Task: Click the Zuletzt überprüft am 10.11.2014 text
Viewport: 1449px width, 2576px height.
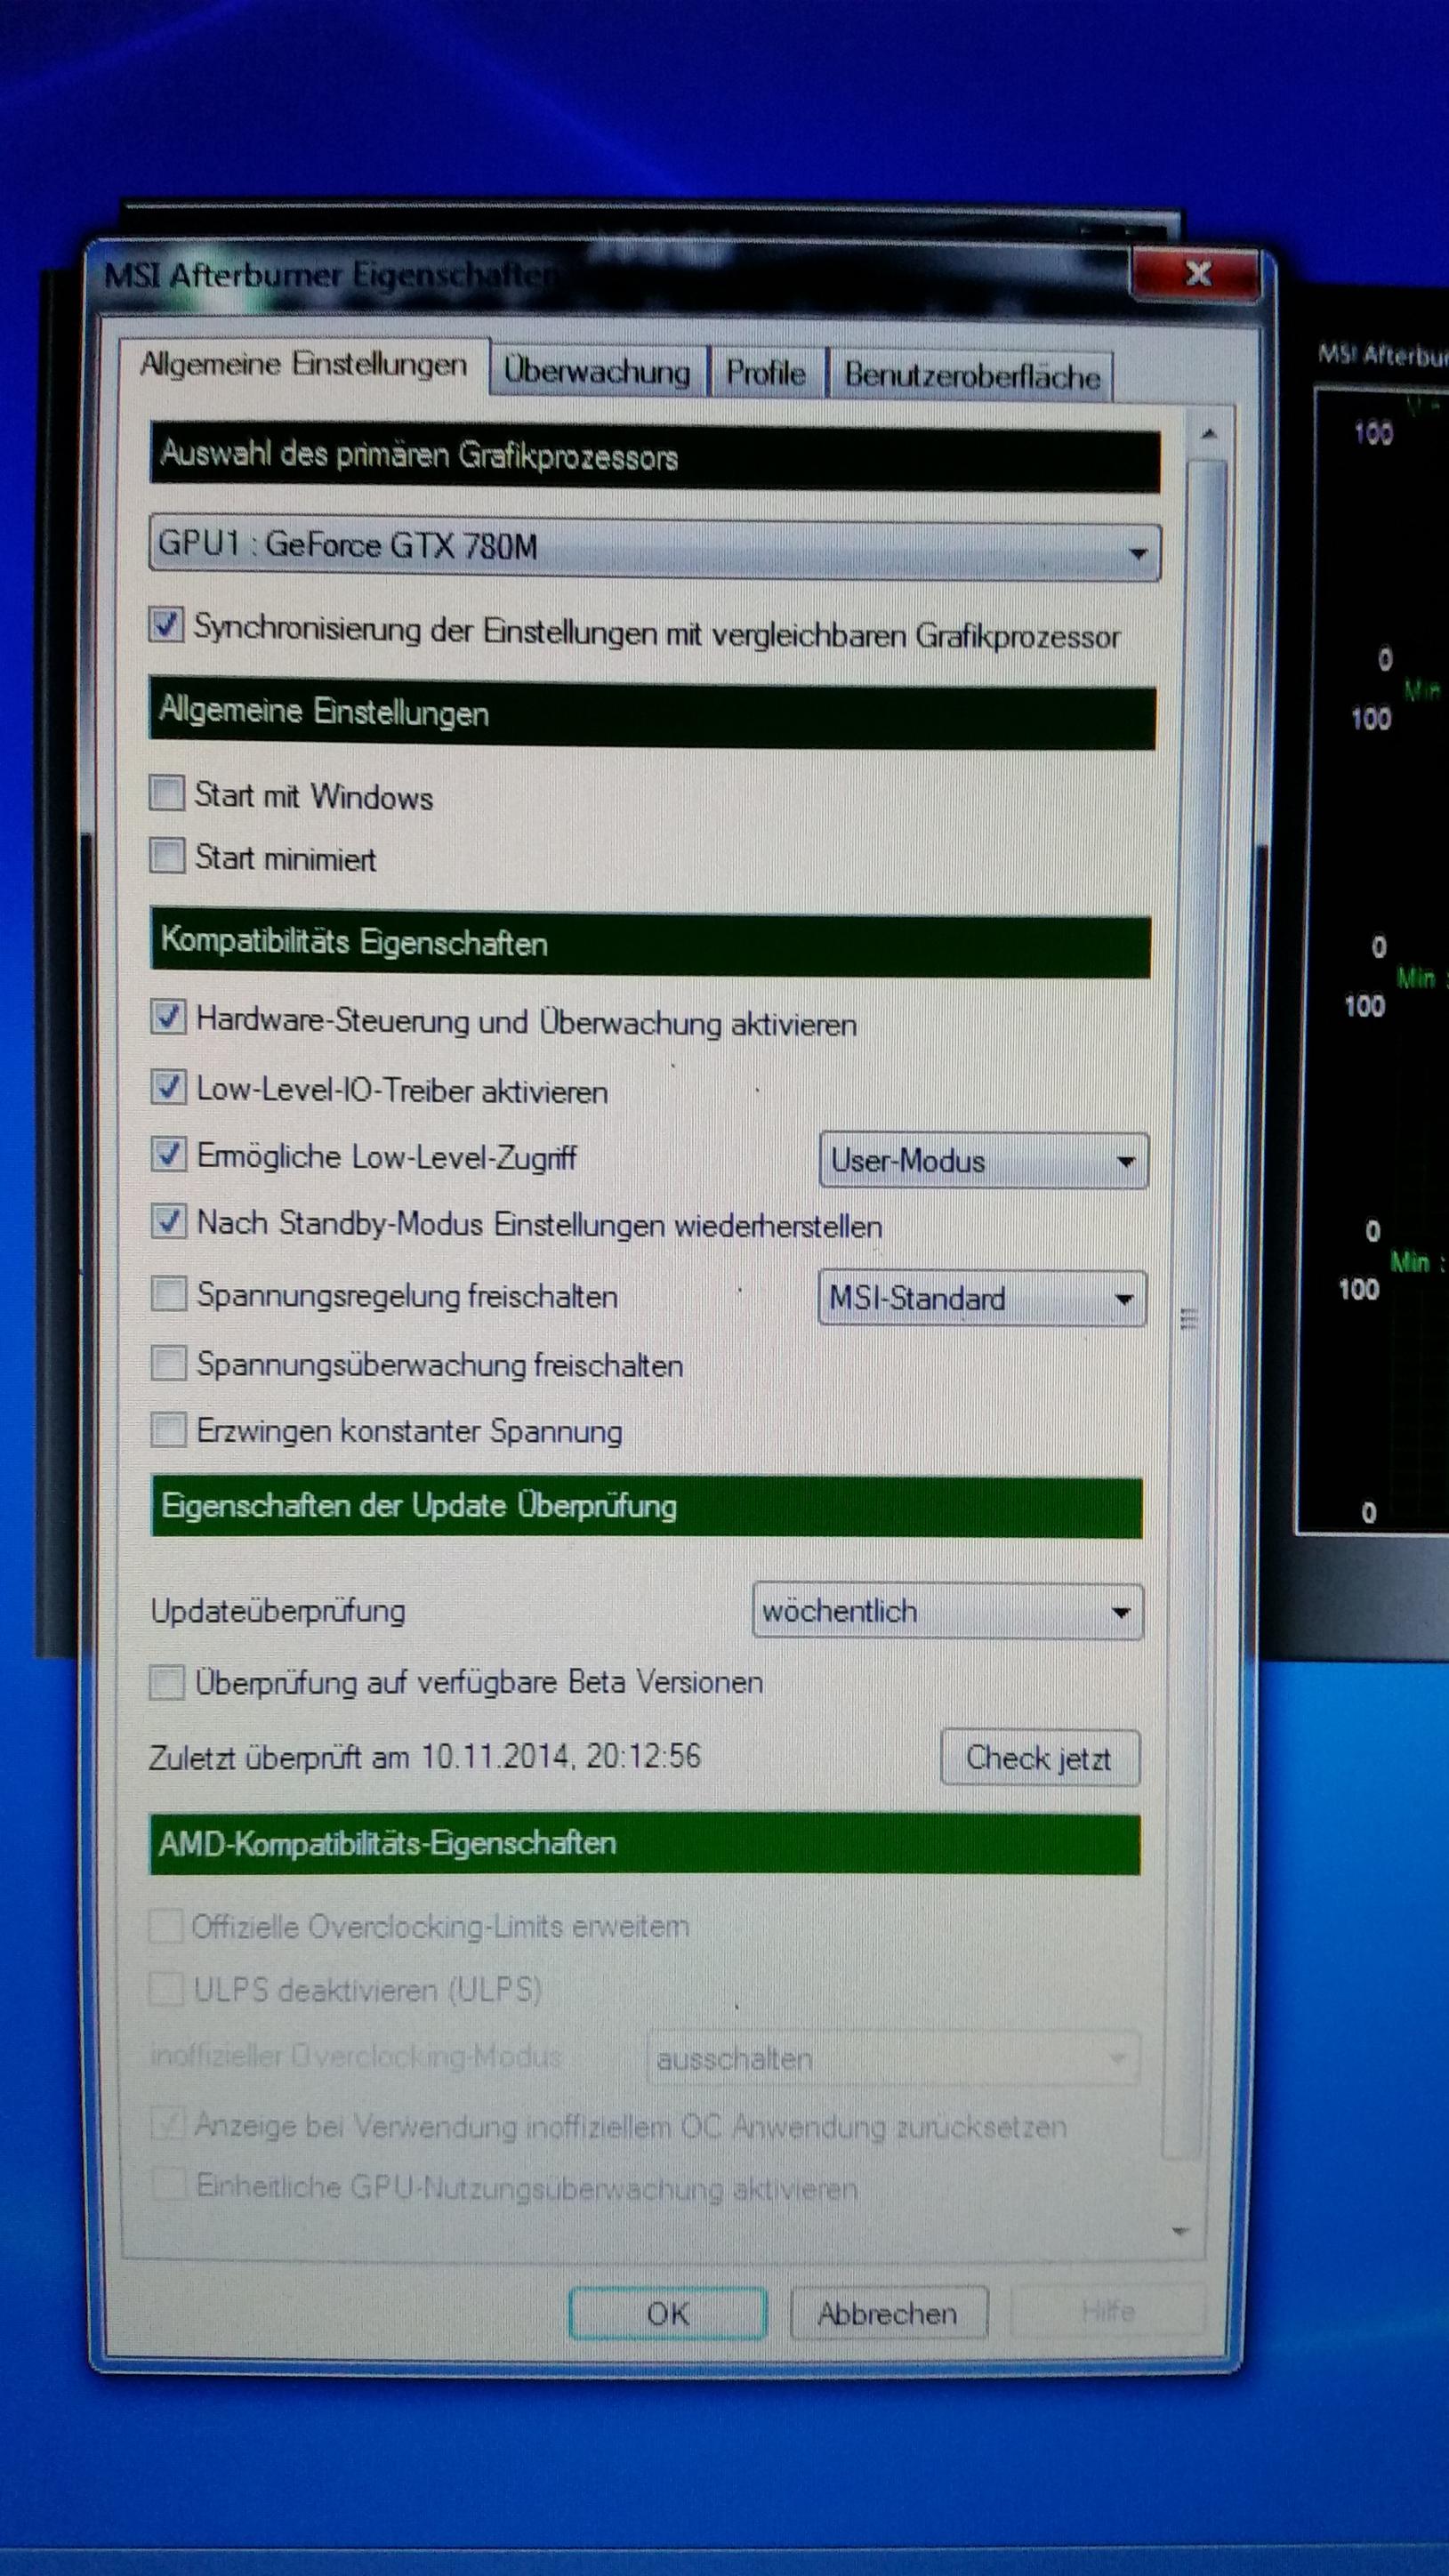Action: pyautogui.click(x=425, y=1756)
